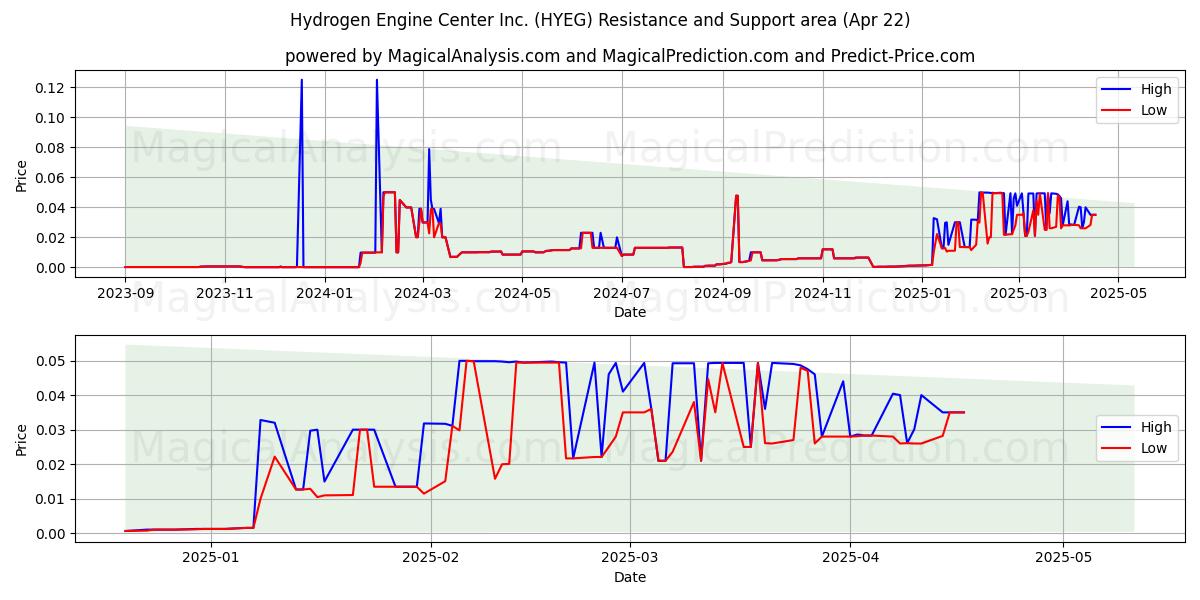Click the 'Date' x-axis label of upper chart

coord(630,312)
